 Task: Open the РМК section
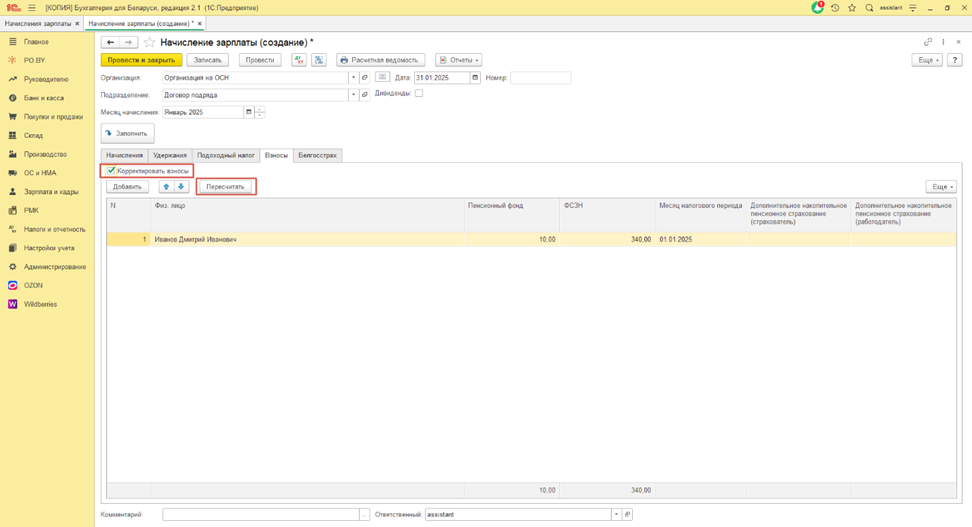coord(31,210)
